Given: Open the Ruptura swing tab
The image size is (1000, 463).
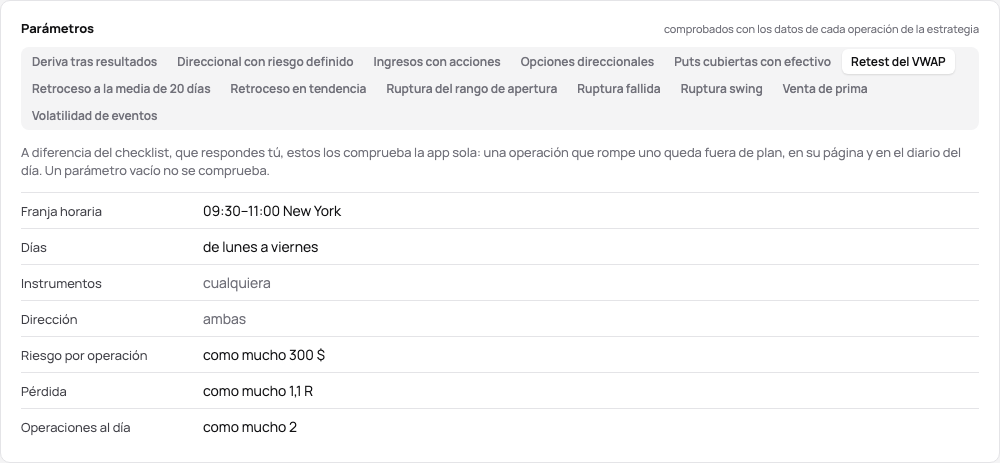Looking at the screenshot, I should [x=721, y=89].
